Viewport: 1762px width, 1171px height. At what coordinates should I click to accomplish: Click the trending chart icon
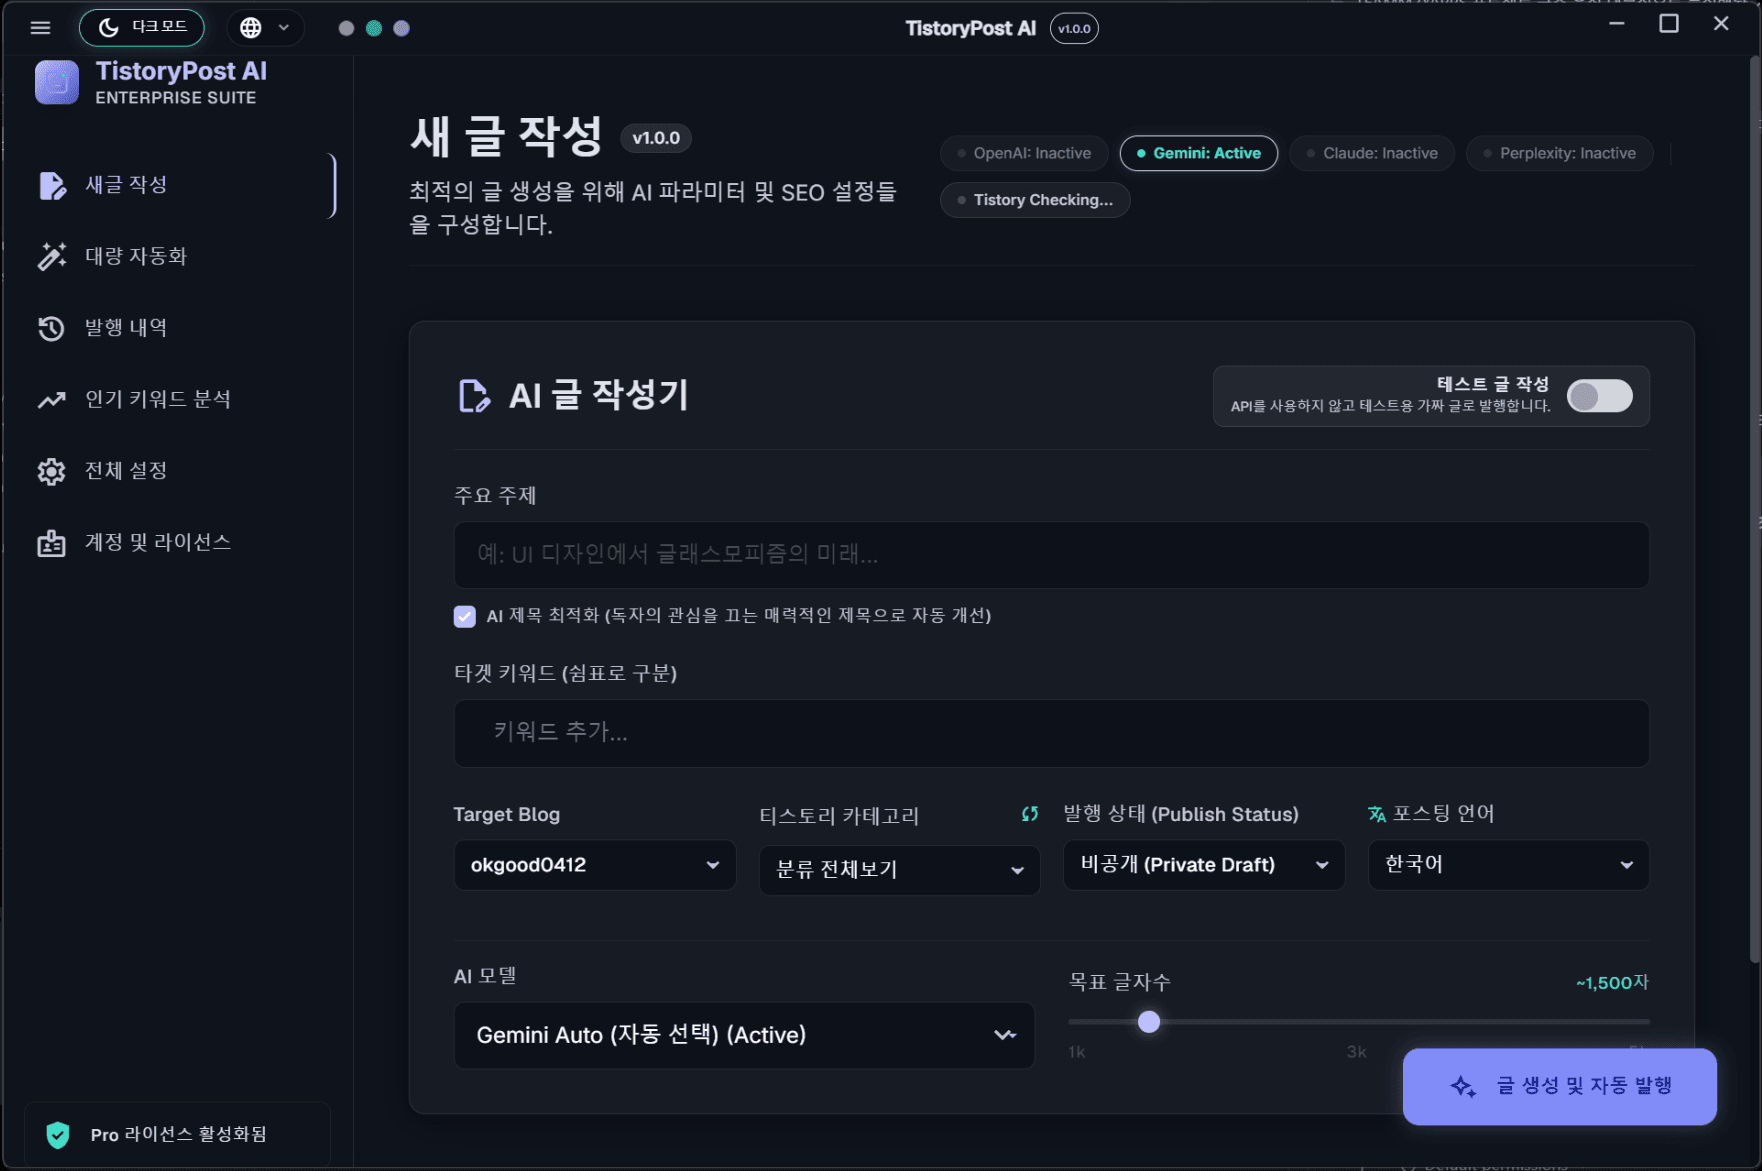pyautogui.click(x=52, y=400)
